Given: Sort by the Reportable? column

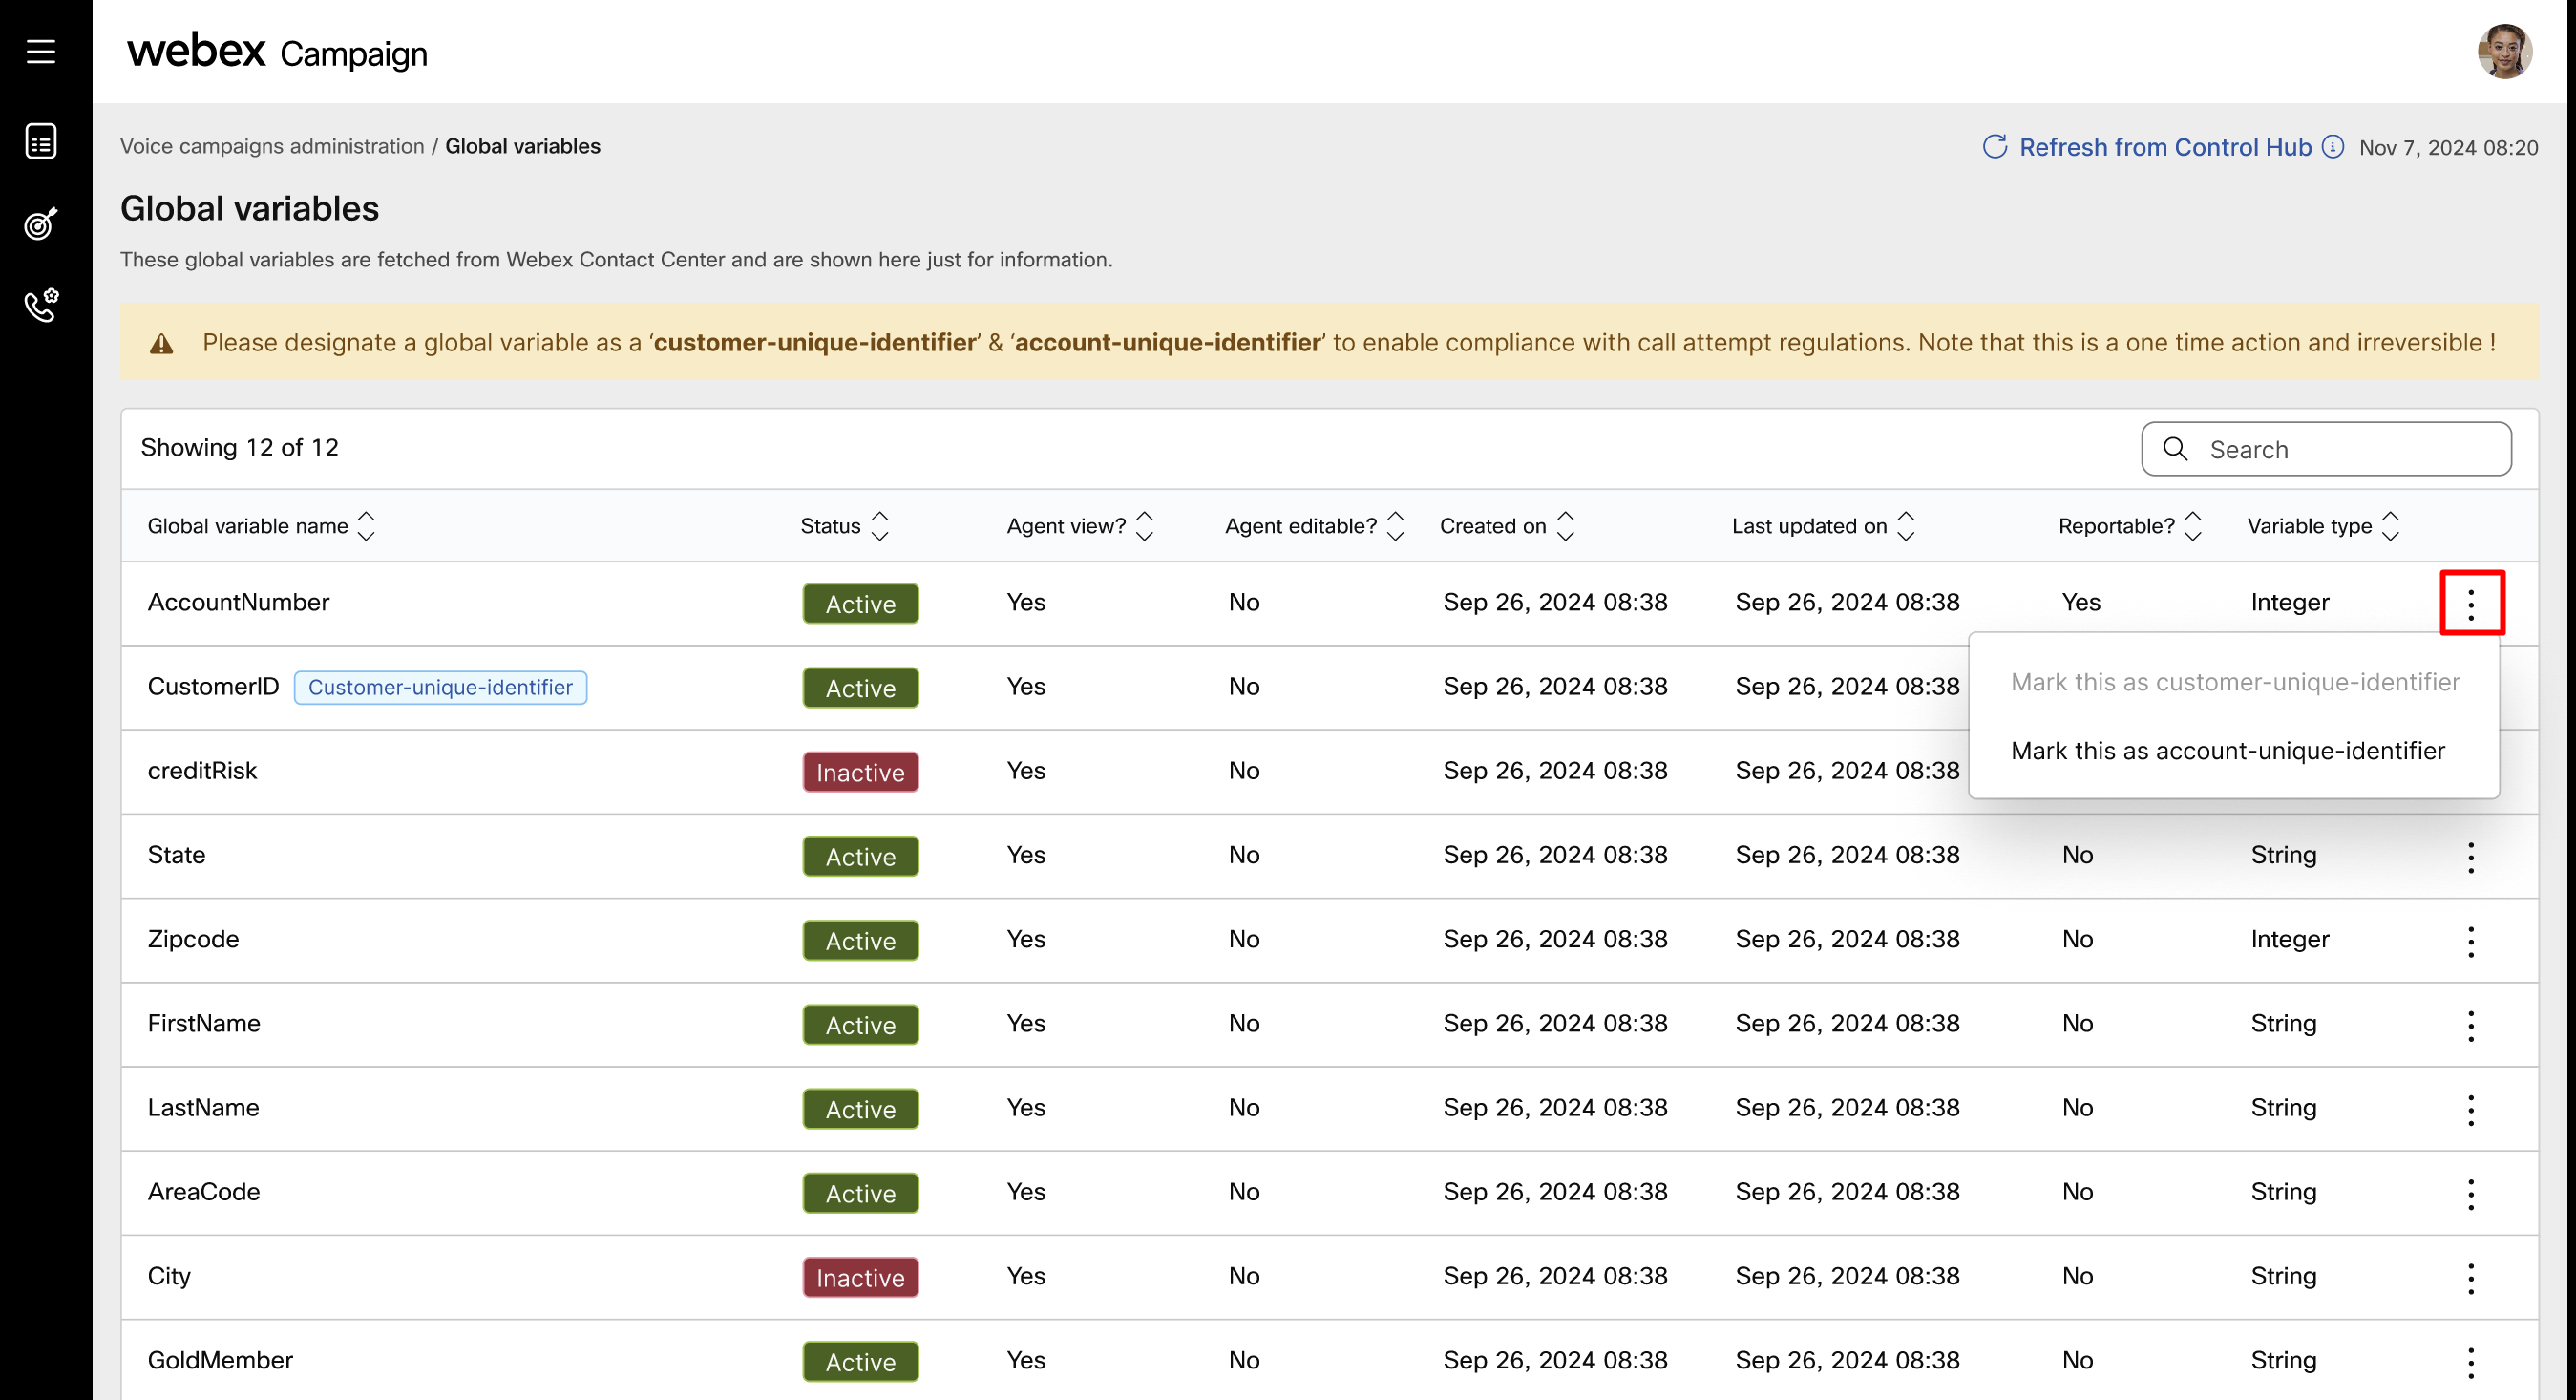Looking at the screenshot, I should point(2193,526).
